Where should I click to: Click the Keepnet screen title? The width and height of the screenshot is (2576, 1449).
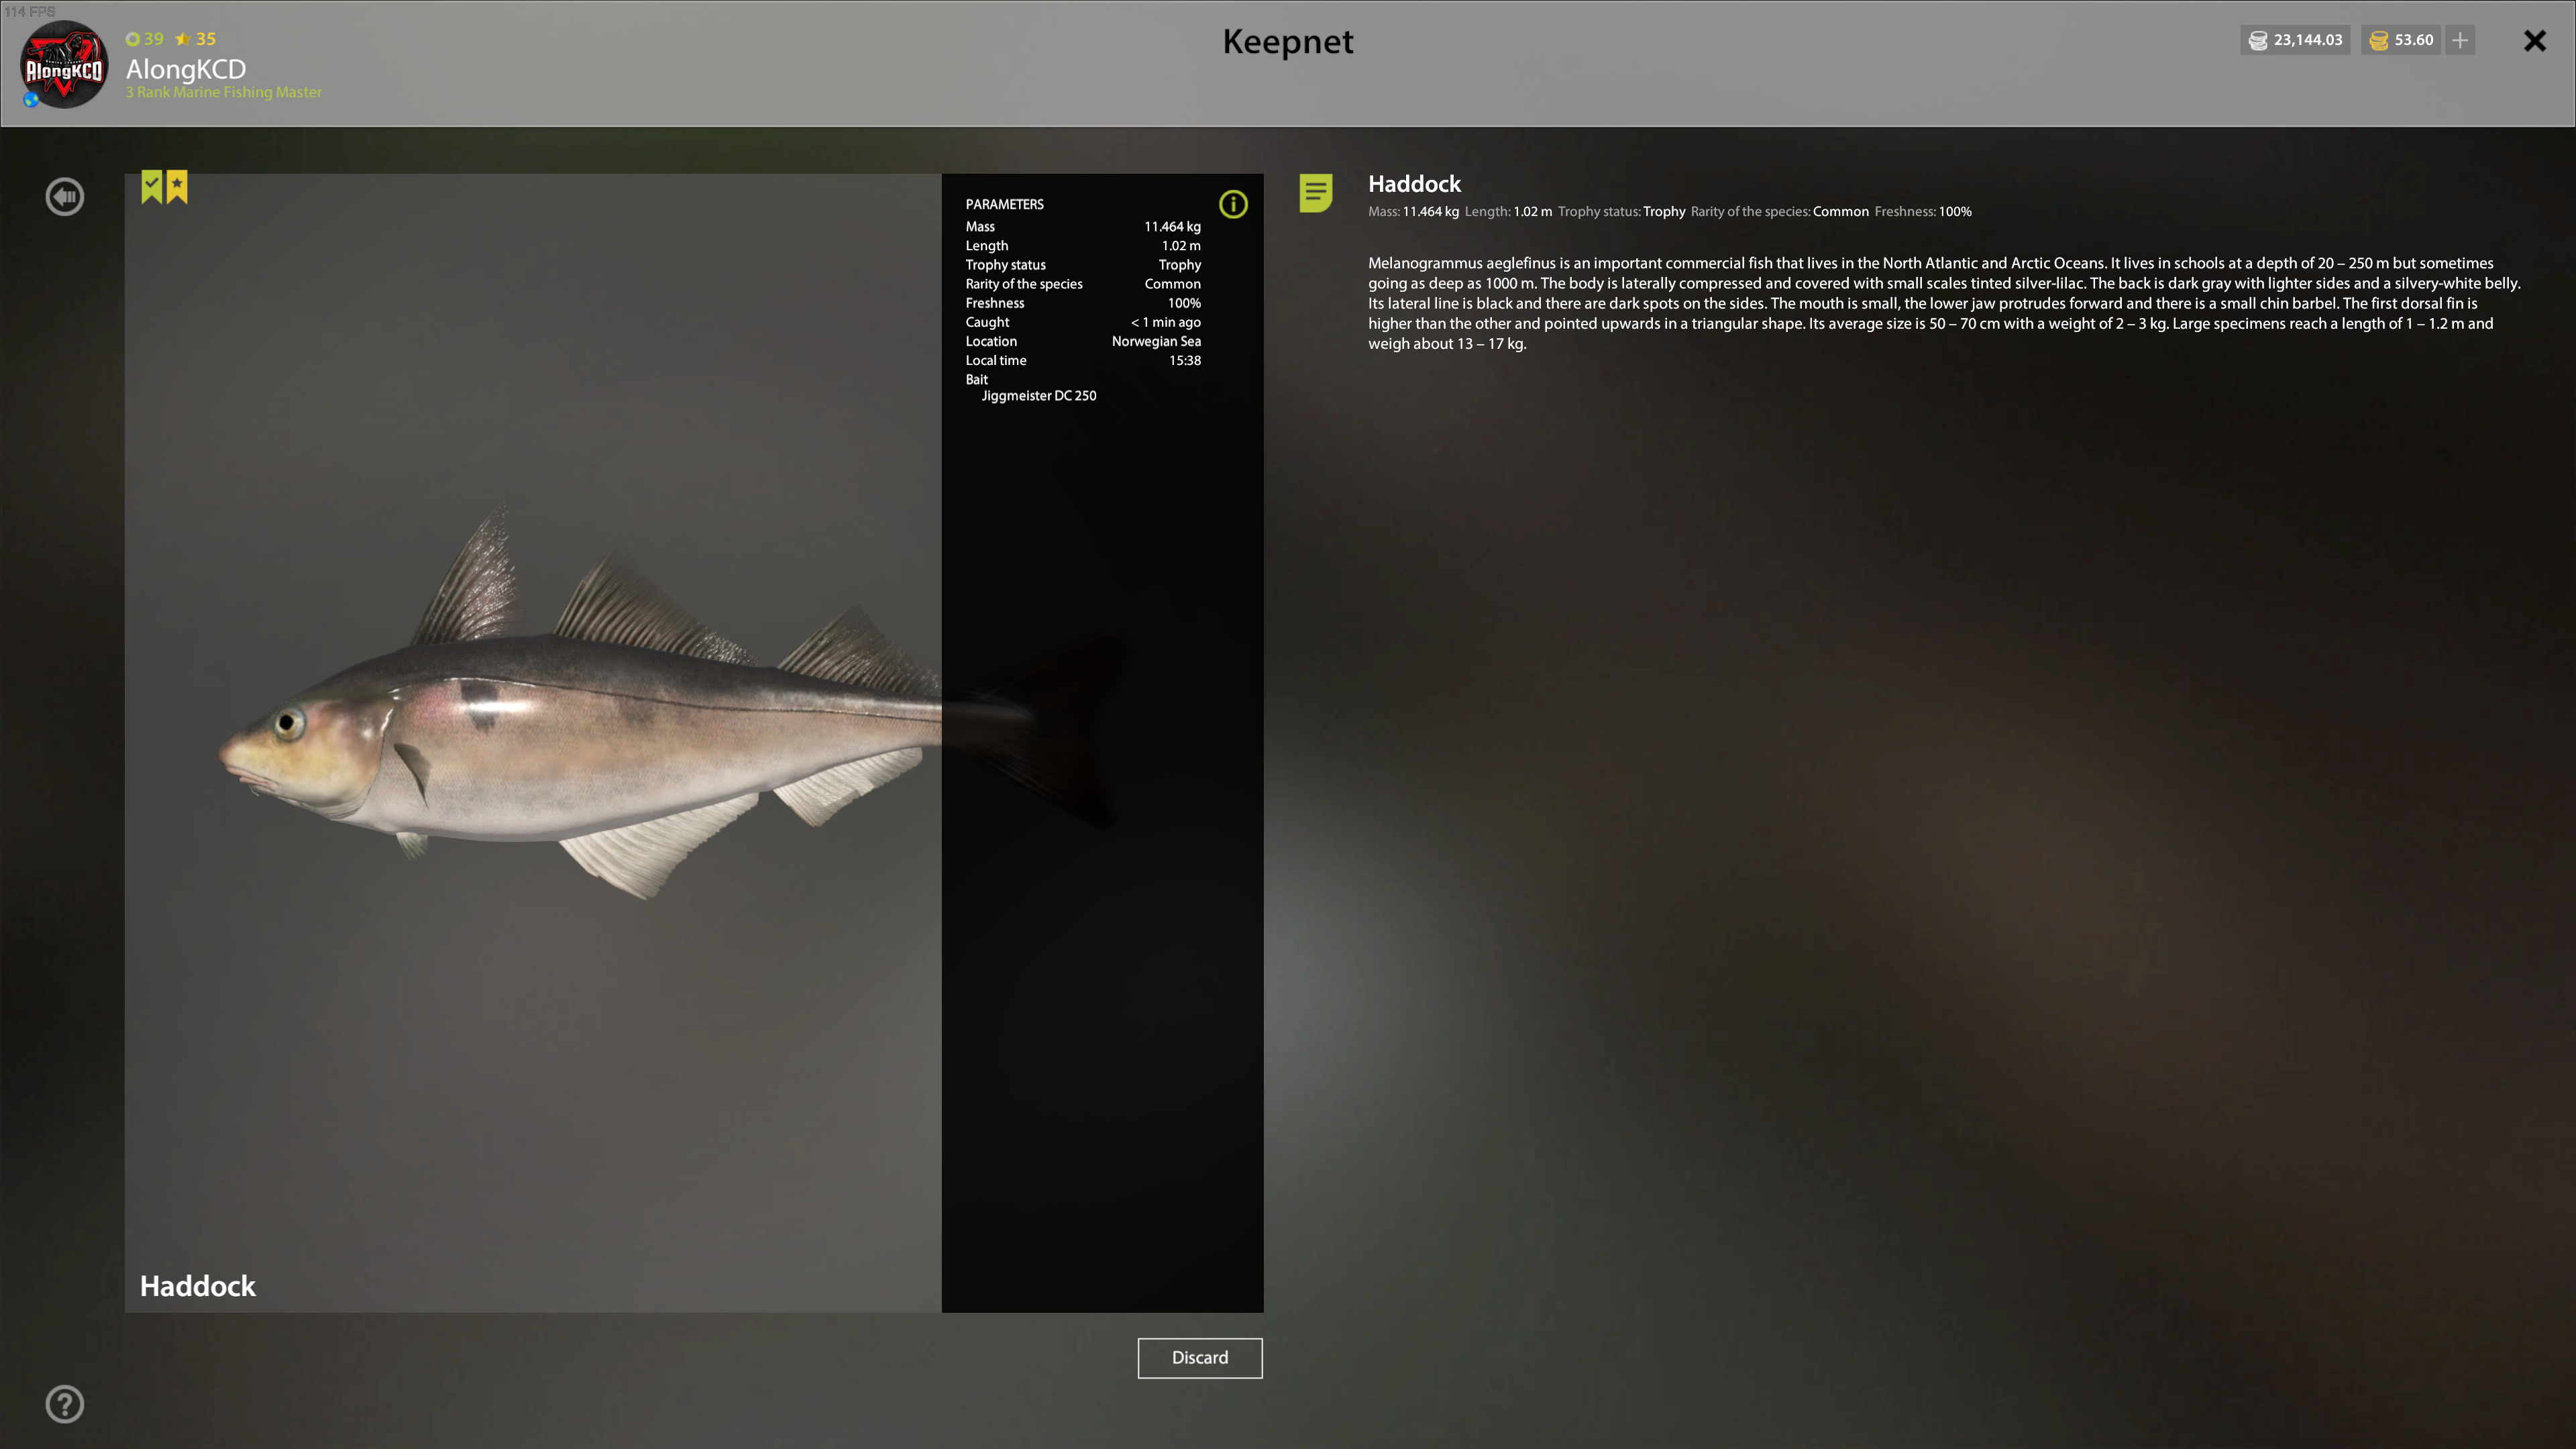click(x=1287, y=41)
